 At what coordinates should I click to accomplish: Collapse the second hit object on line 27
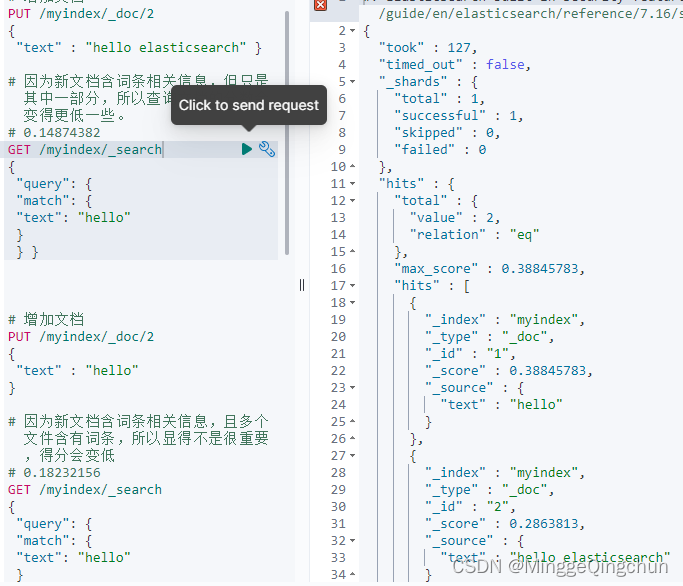[352, 456]
